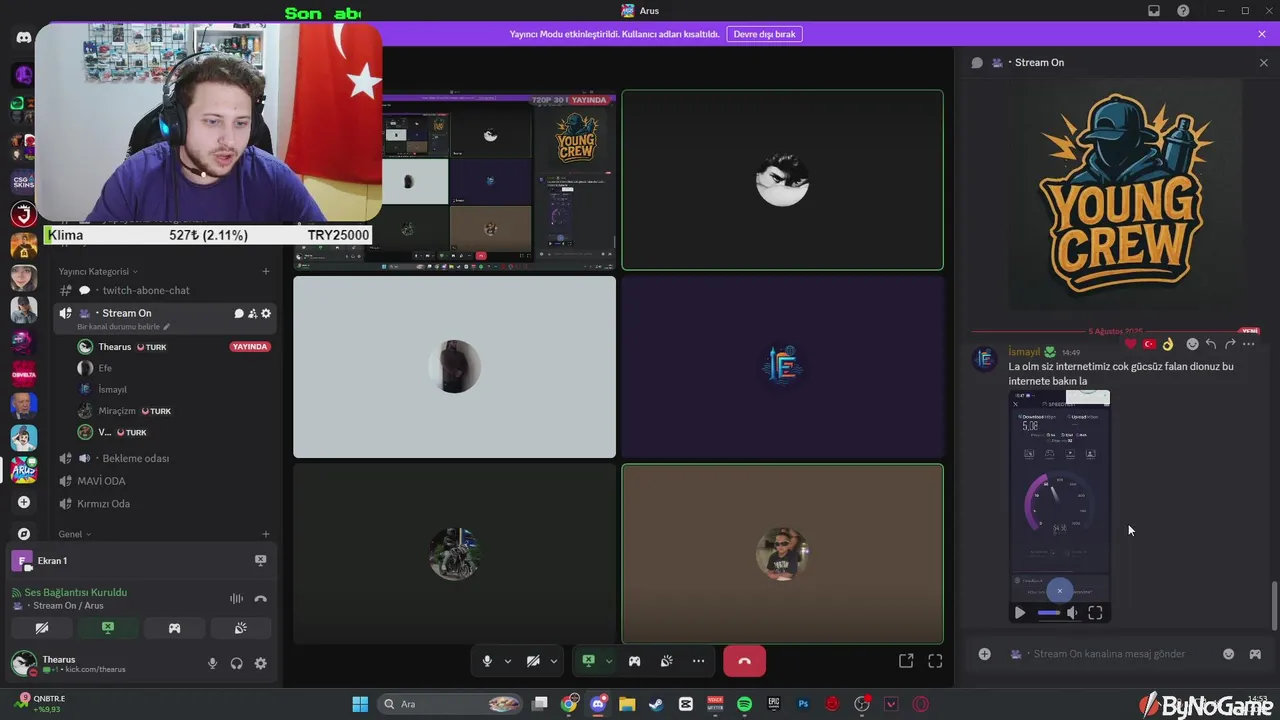Toggle screen share in call control bar
1280x720 pixels.
(x=588, y=661)
